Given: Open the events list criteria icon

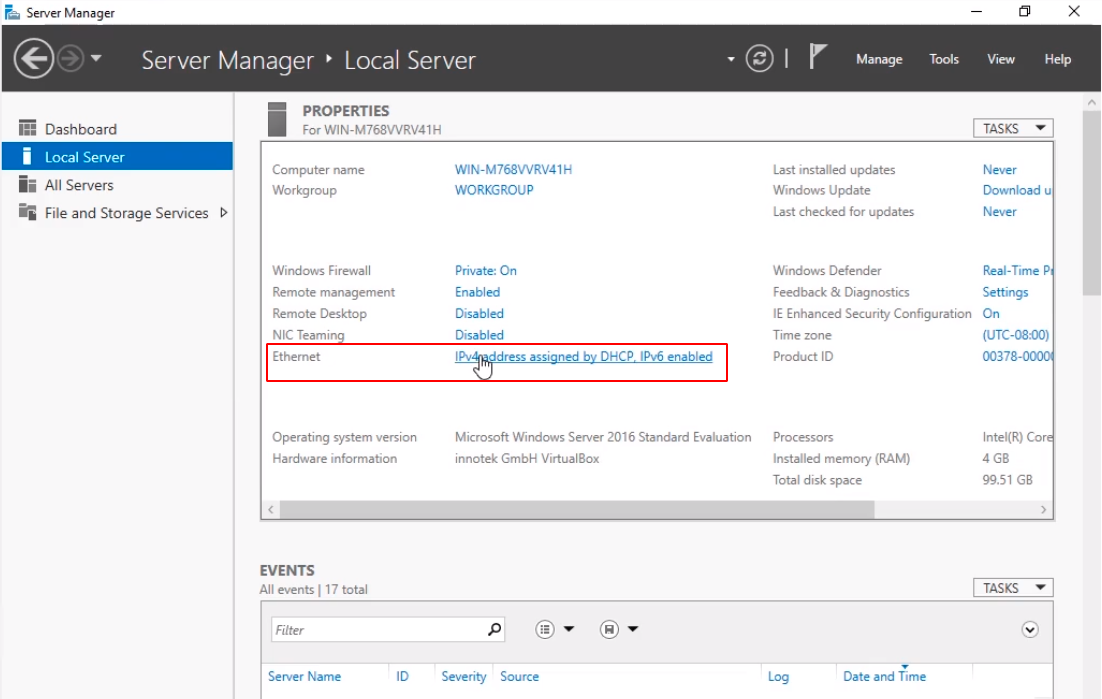Looking at the screenshot, I should coord(545,629).
